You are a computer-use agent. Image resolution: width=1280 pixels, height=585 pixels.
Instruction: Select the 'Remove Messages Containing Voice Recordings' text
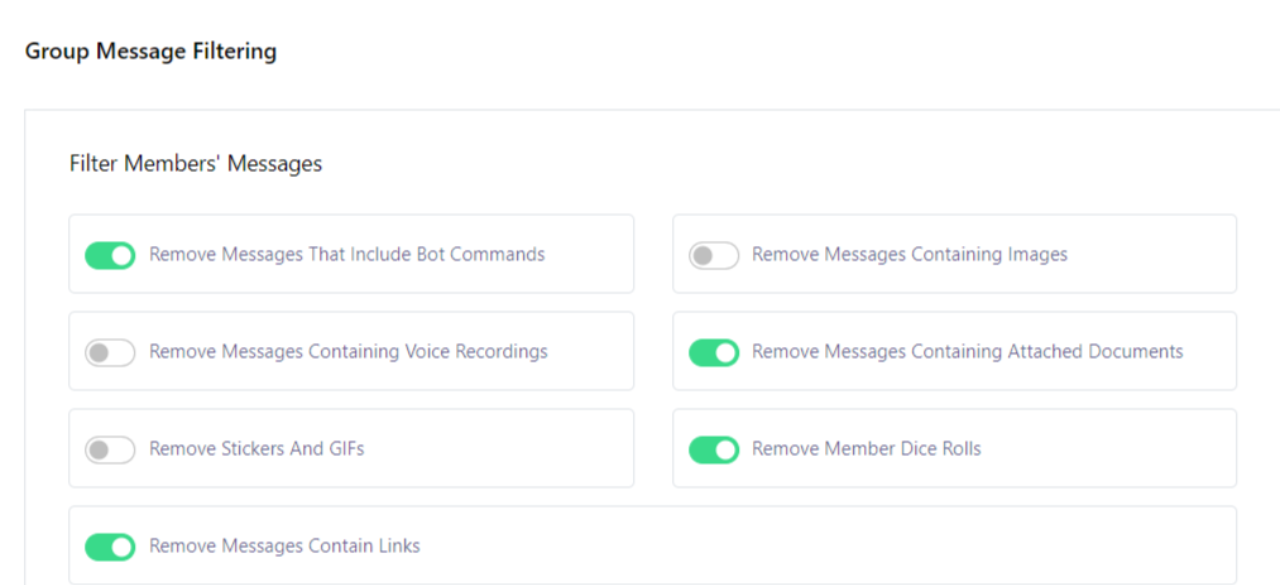349,351
